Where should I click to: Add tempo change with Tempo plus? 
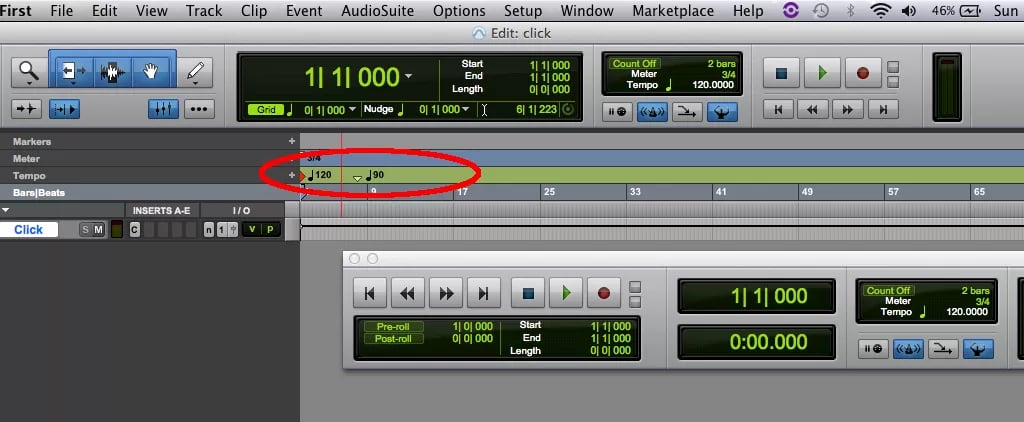coord(292,175)
